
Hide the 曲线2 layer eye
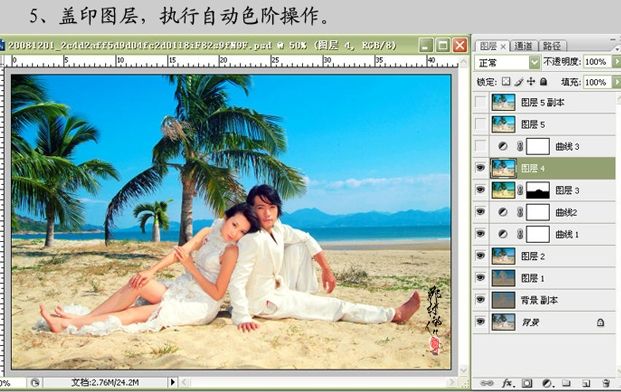(x=480, y=212)
